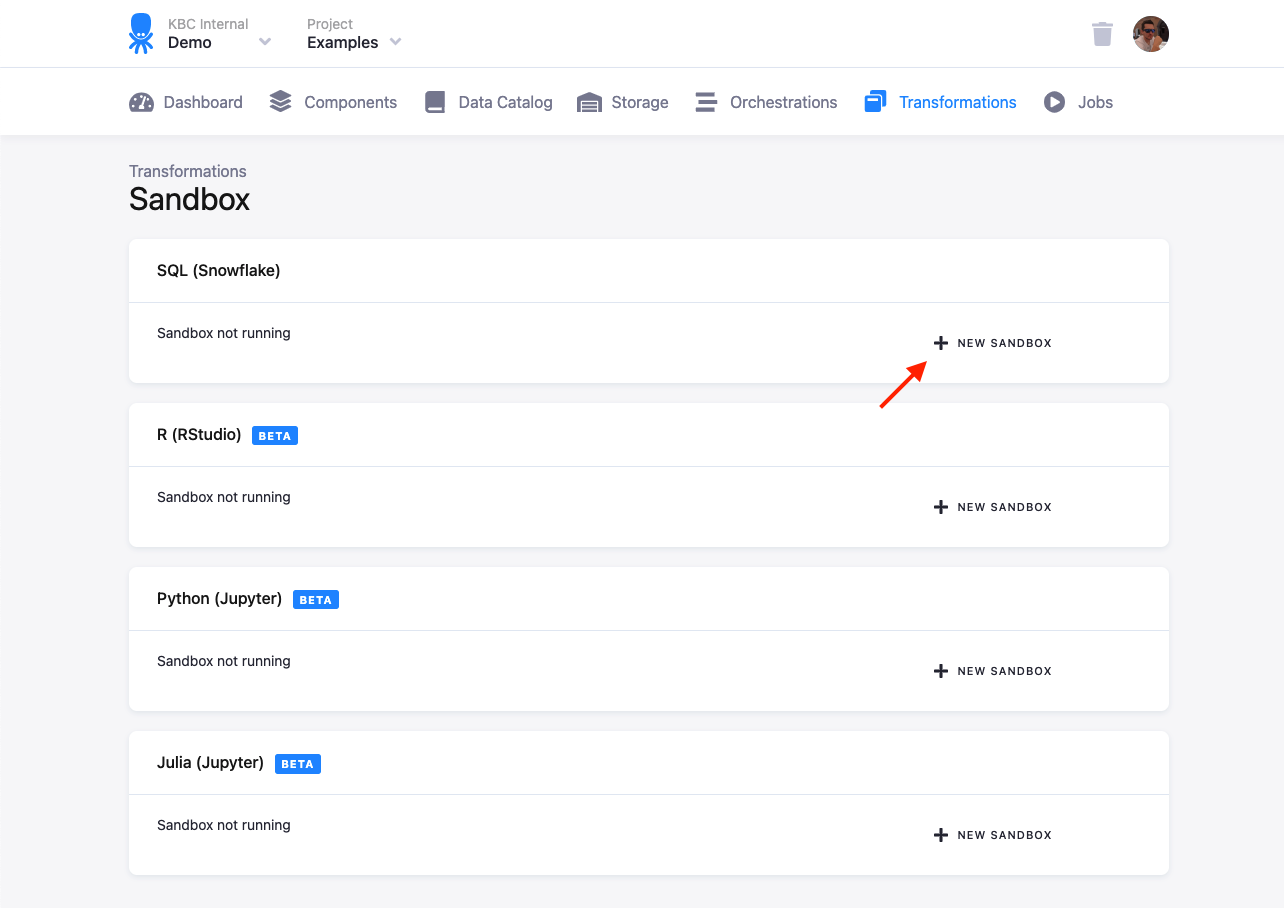Click plus icon in Python (Jupyter) row
The width and height of the screenshot is (1284, 908).
tap(940, 671)
